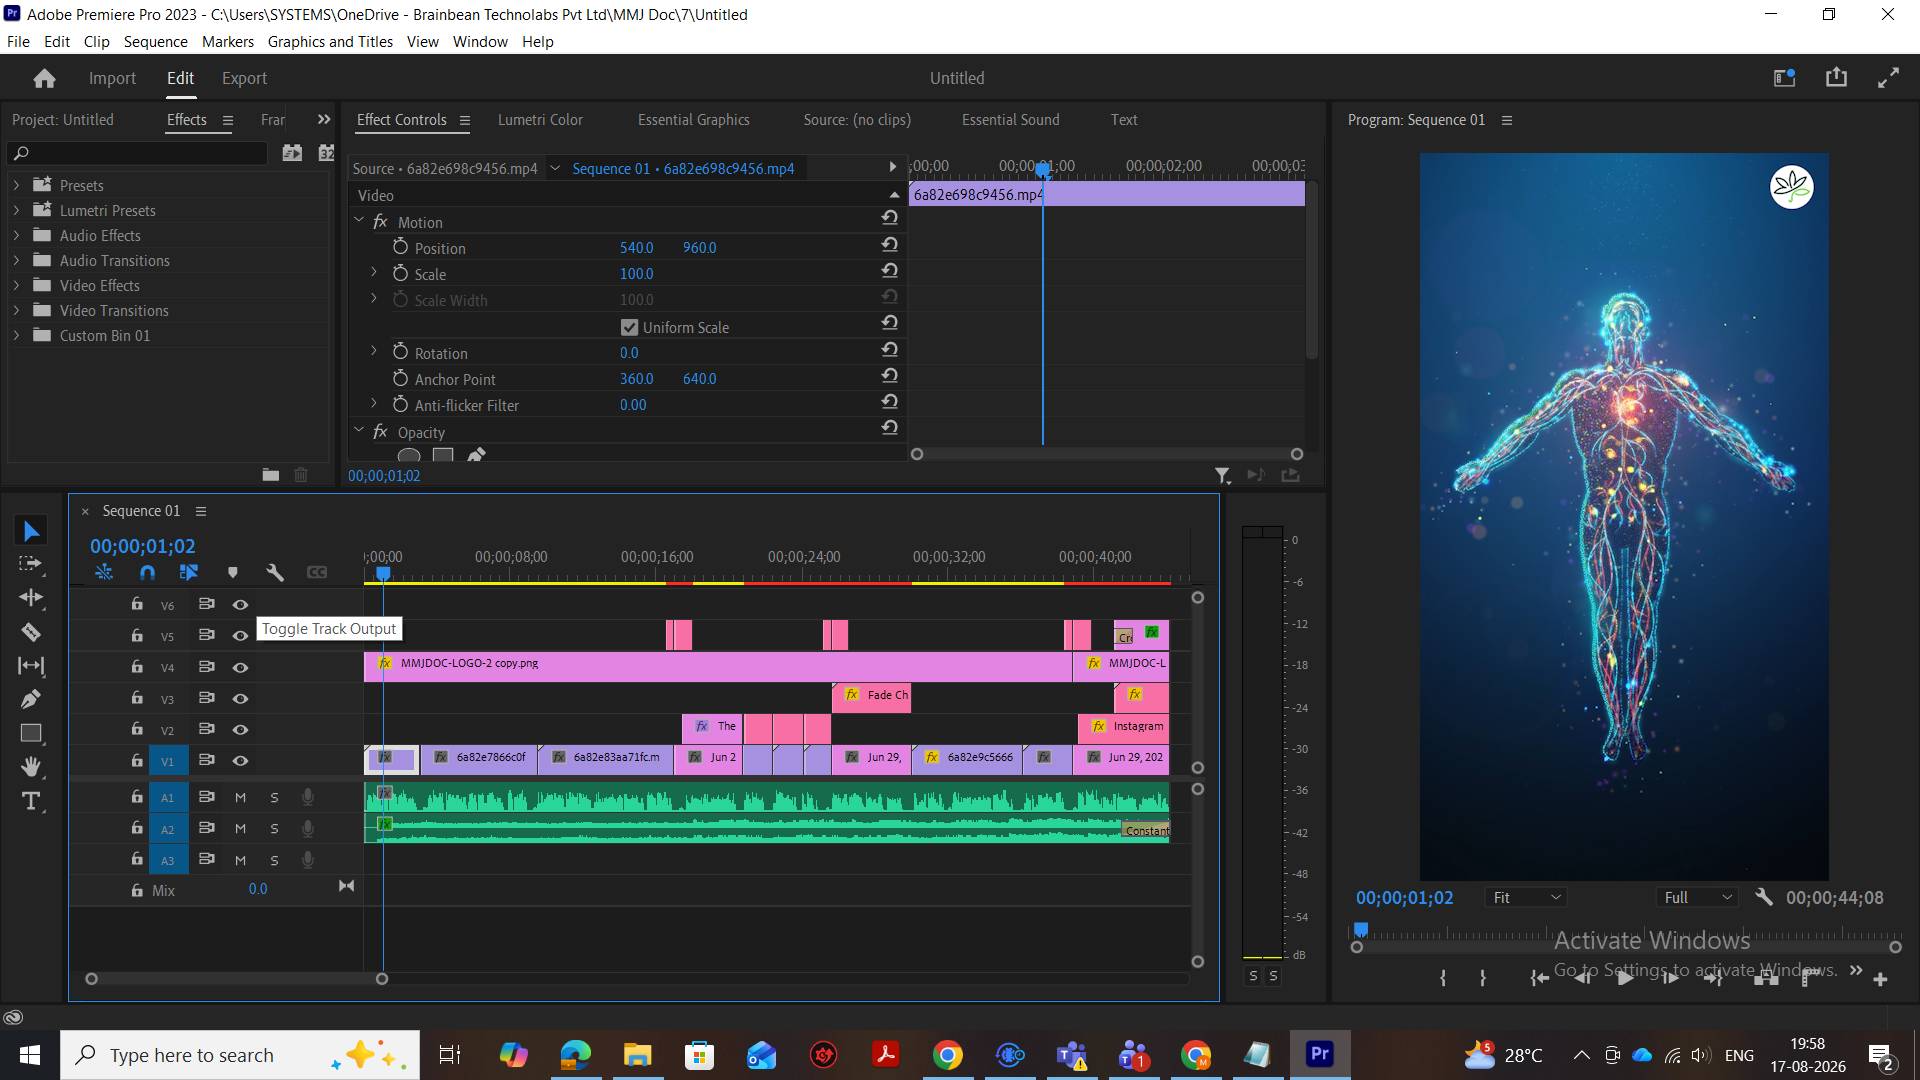This screenshot has width=1920, height=1080.
Task: Select the Ripple Edit tool
Action: (x=31, y=598)
